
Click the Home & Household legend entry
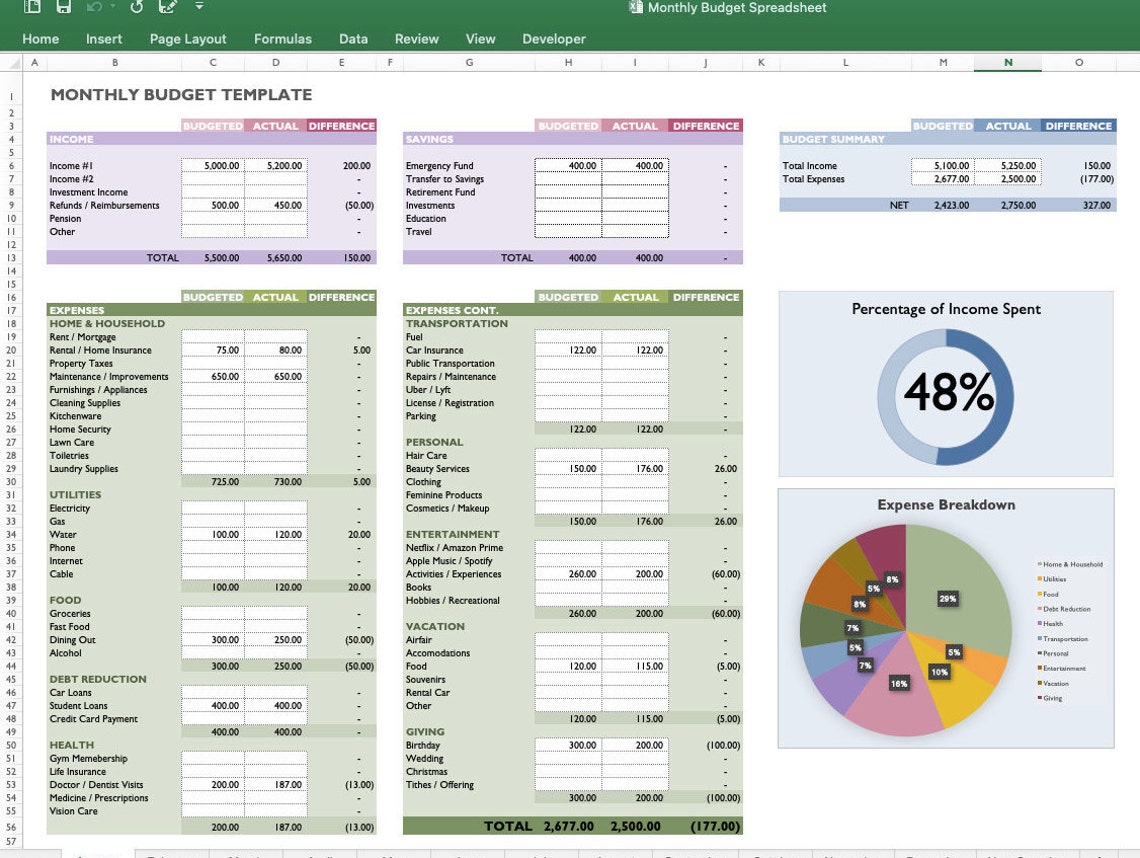pos(1070,564)
